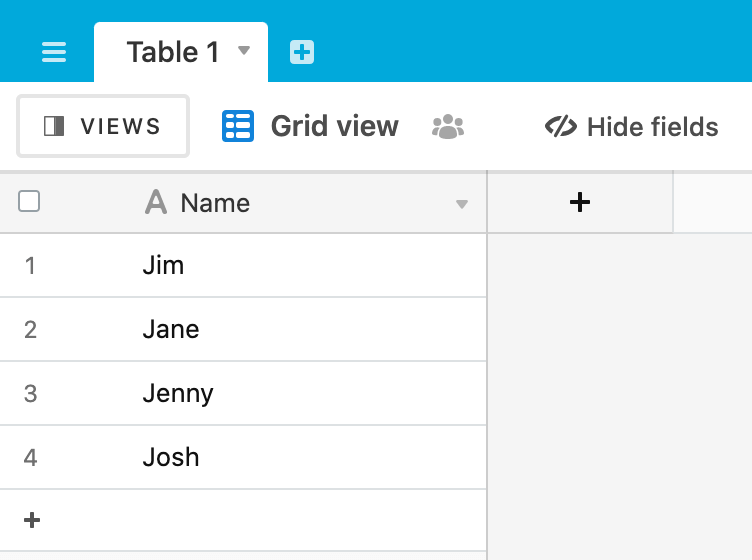Click the blue Grid view icon

[x=238, y=126]
